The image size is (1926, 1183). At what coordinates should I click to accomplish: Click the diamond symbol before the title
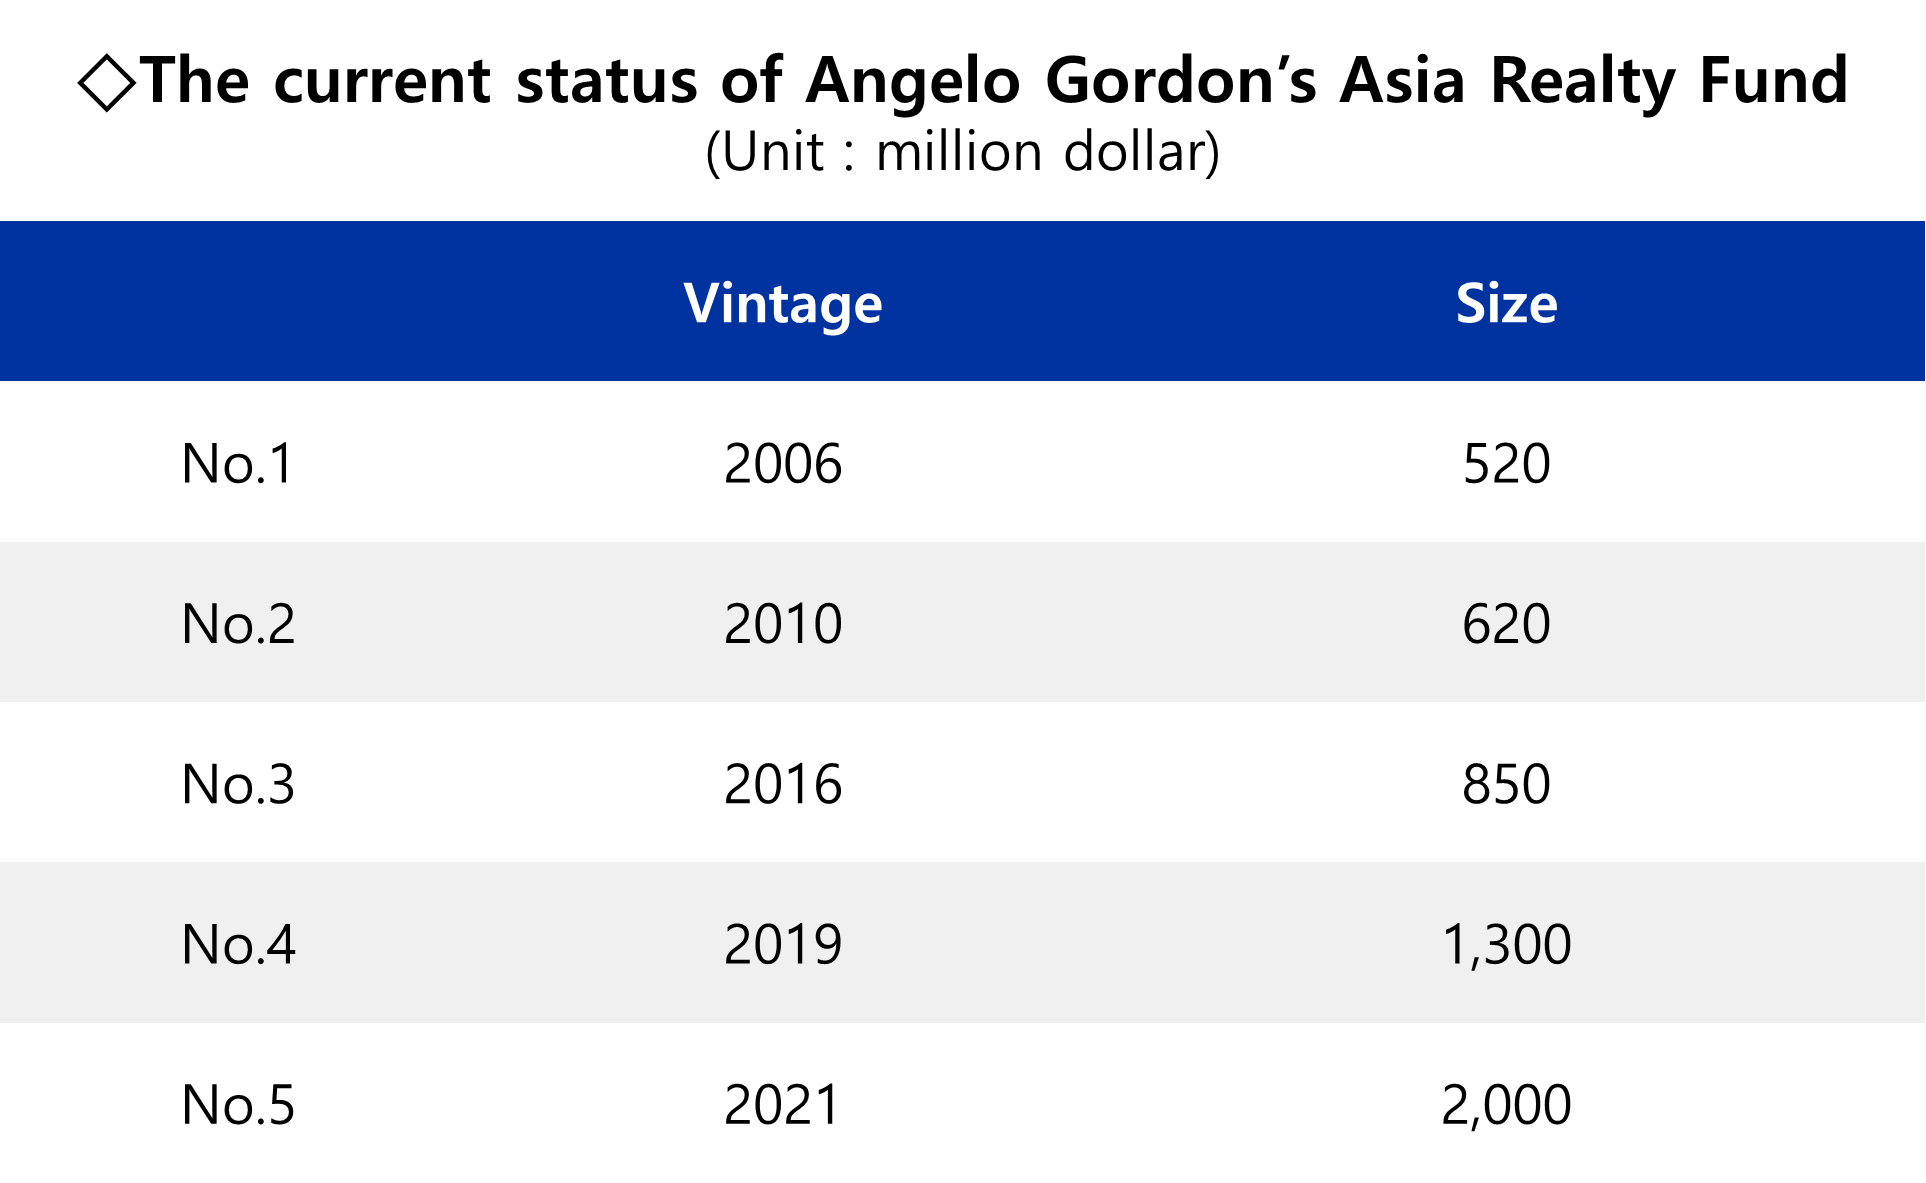(x=107, y=83)
